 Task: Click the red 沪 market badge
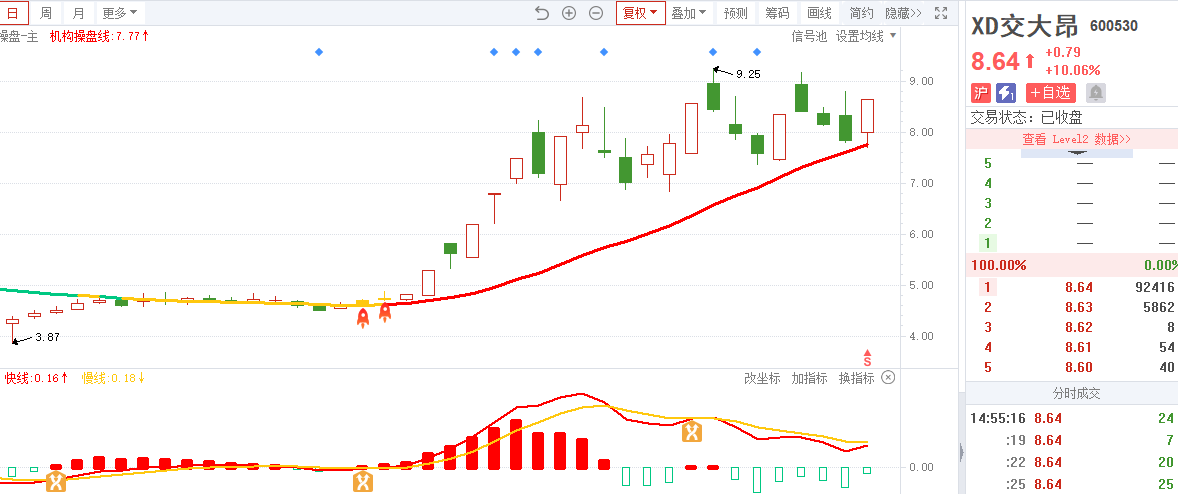click(x=981, y=93)
